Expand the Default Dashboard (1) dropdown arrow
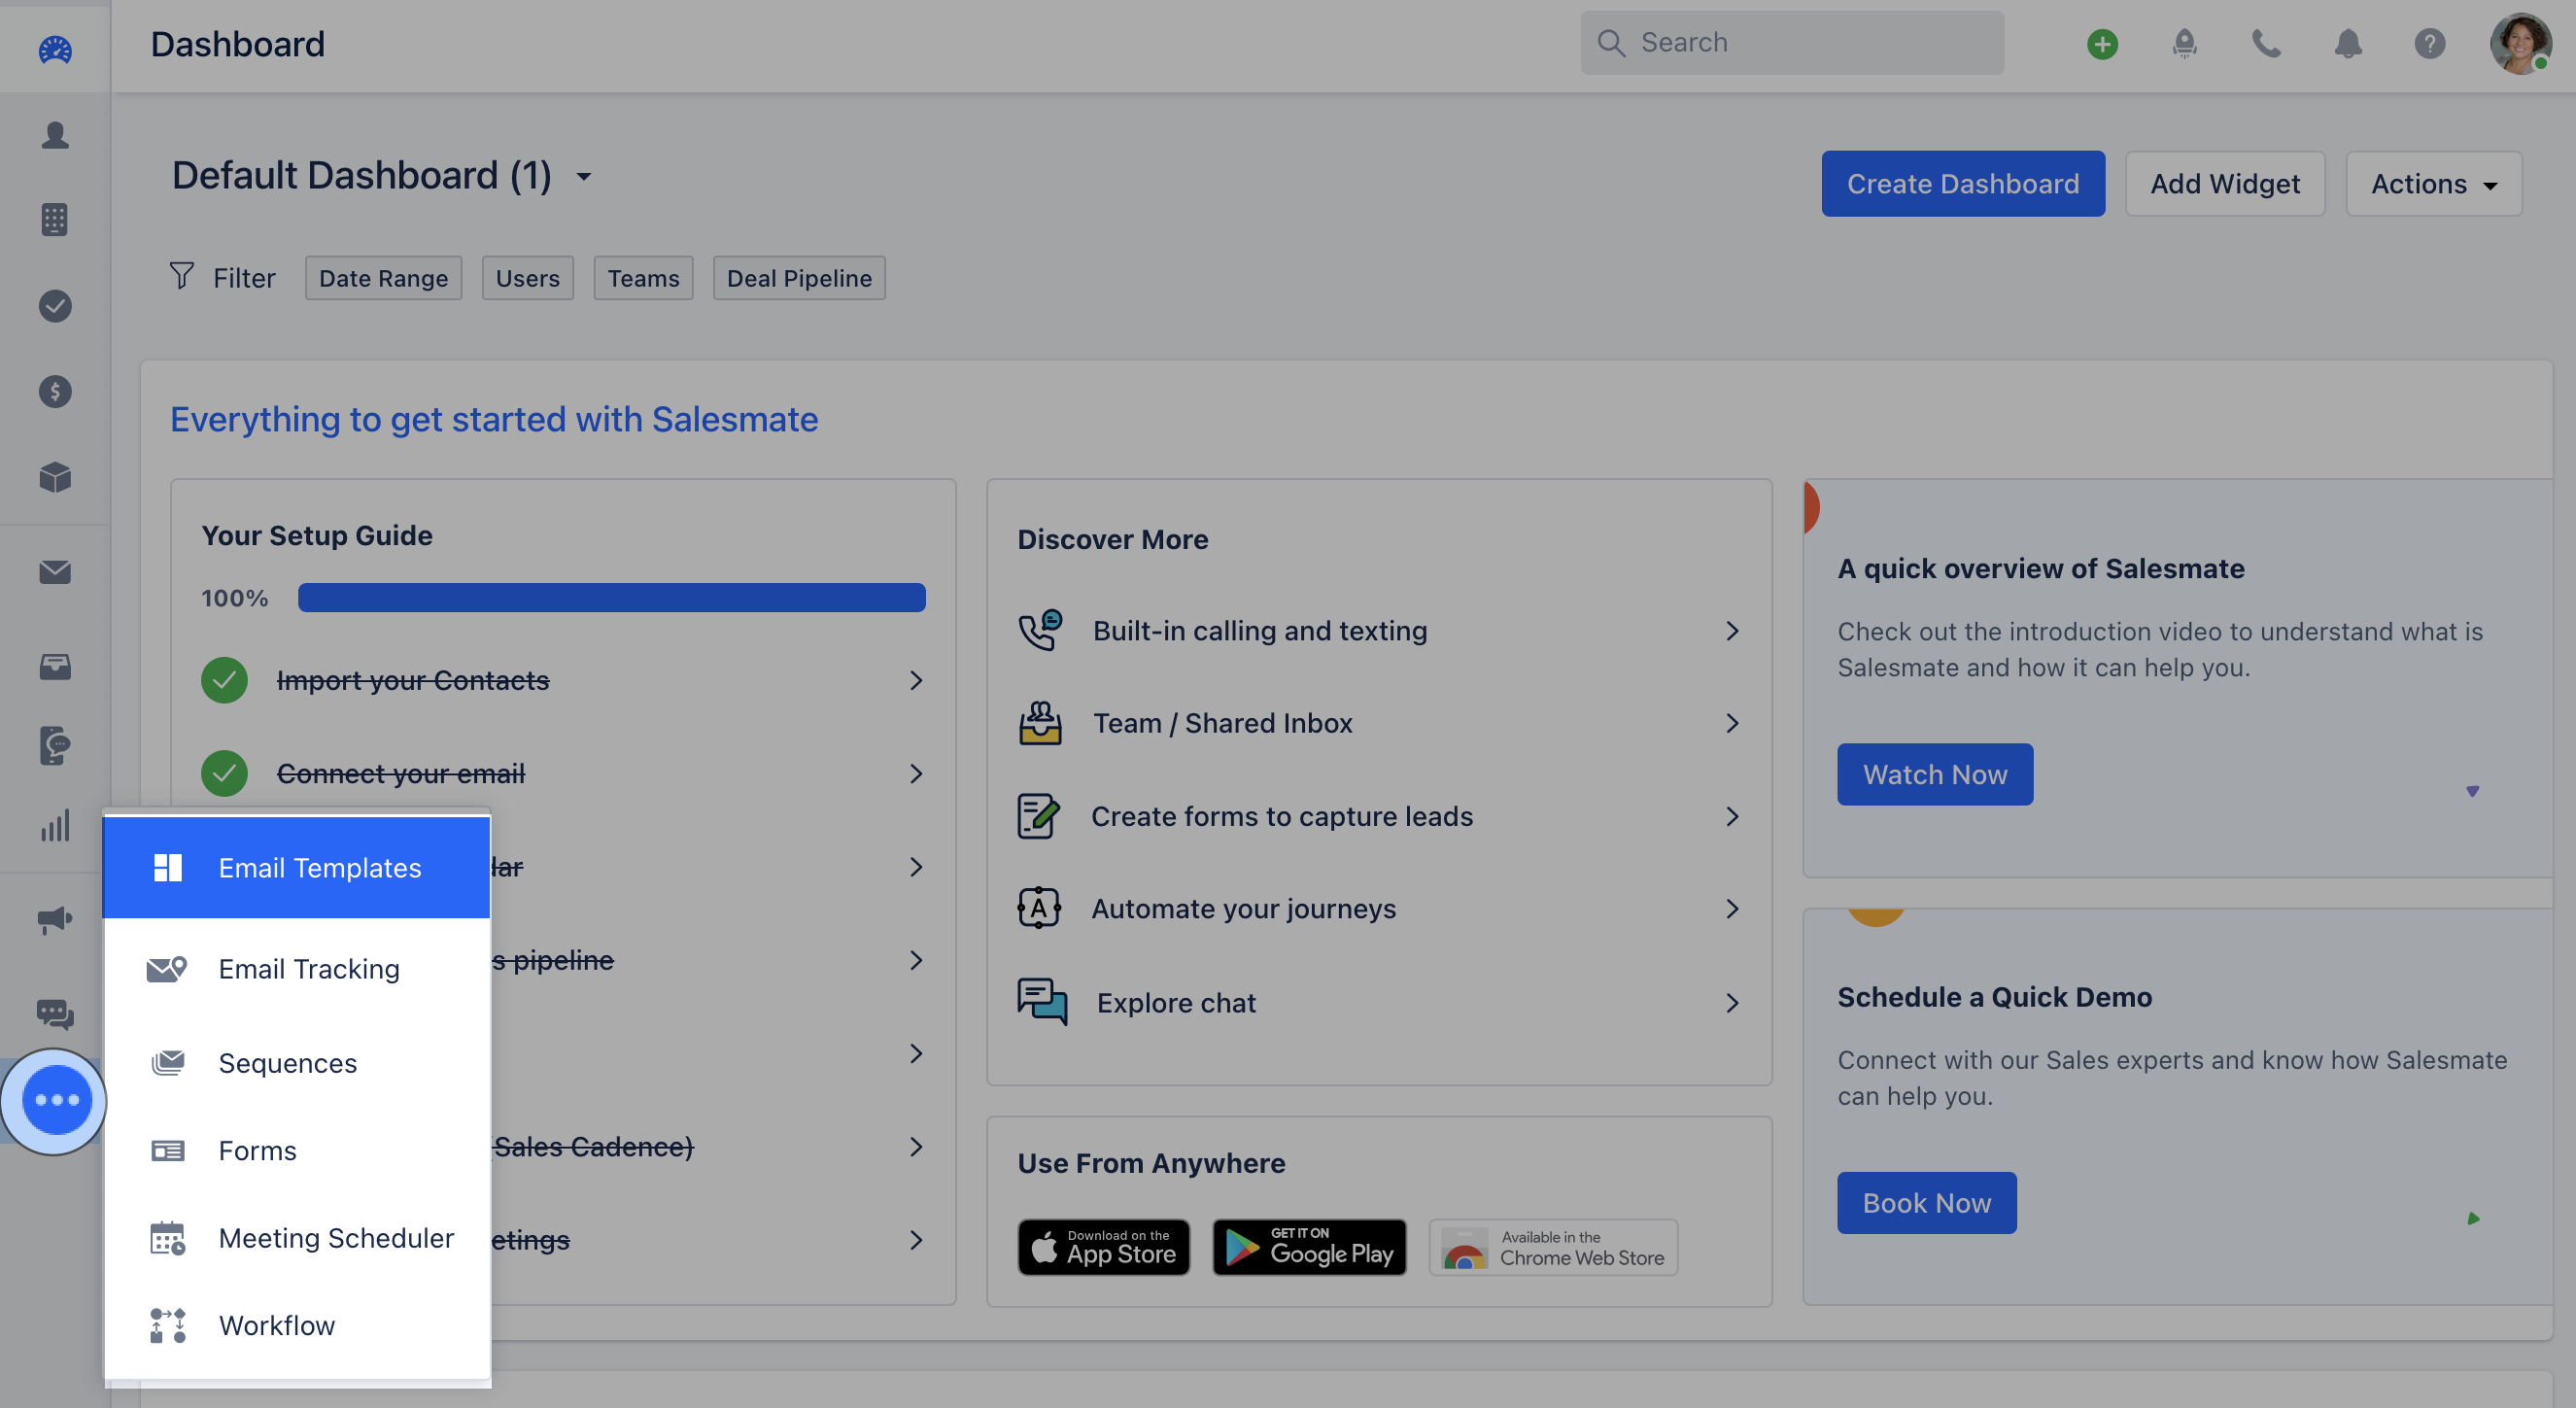The image size is (2576, 1408). pos(584,177)
